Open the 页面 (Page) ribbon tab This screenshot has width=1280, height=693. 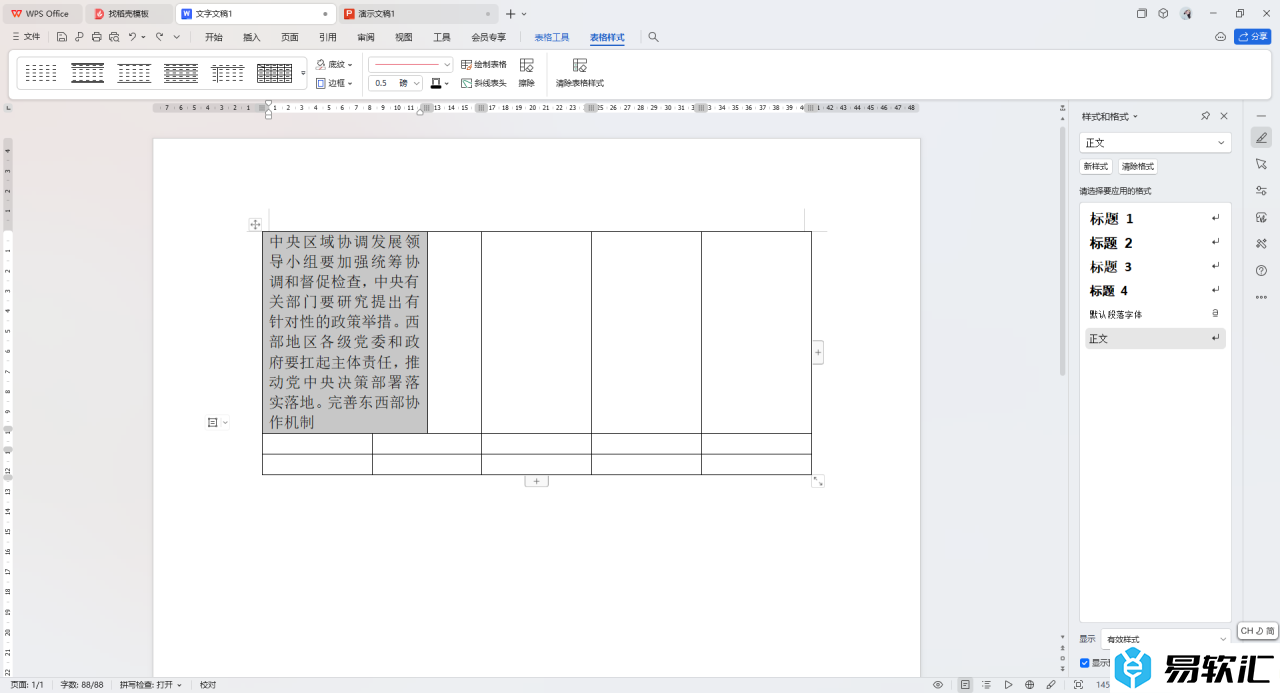click(x=290, y=37)
